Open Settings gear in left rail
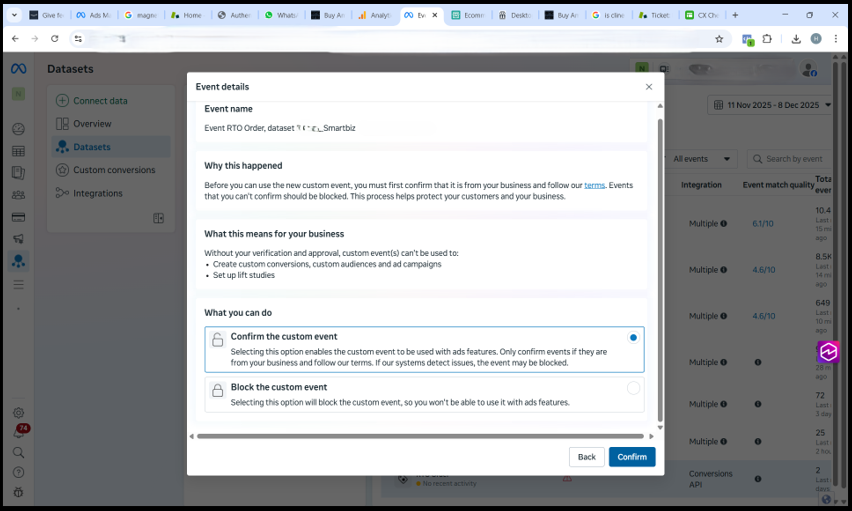The height and width of the screenshot is (511, 852). [x=18, y=413]
